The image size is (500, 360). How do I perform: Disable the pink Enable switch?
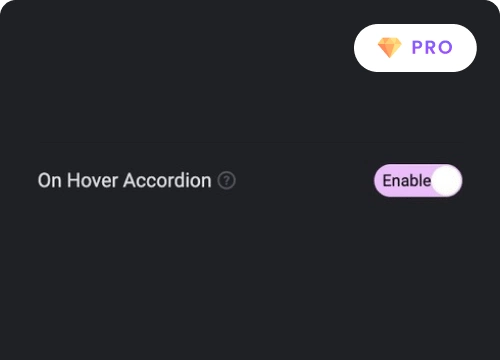pos(418,181)
